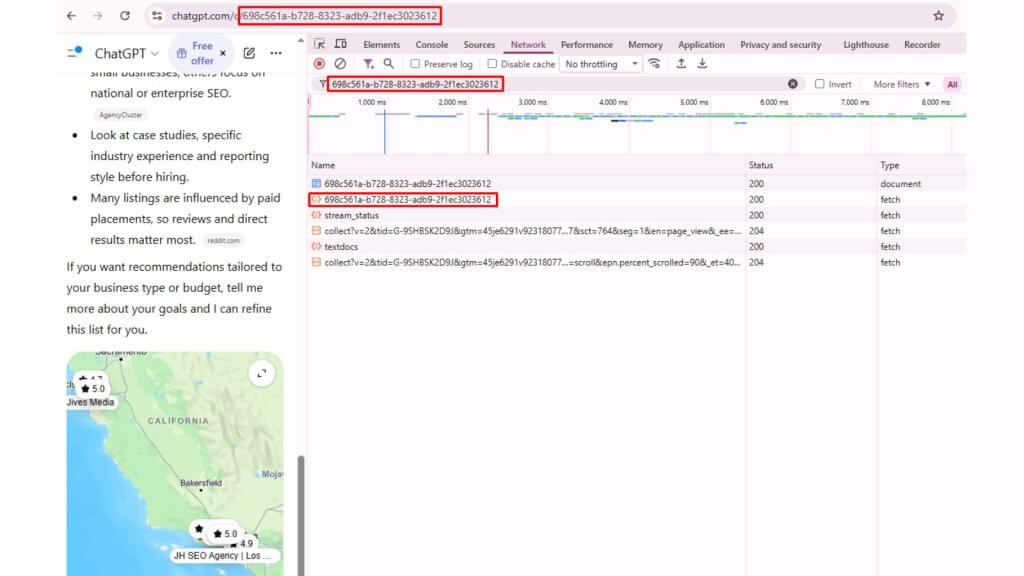Screen dimensions: 1024x576
Task: Click the browser address bar URL
Action: tap(304, 16)
